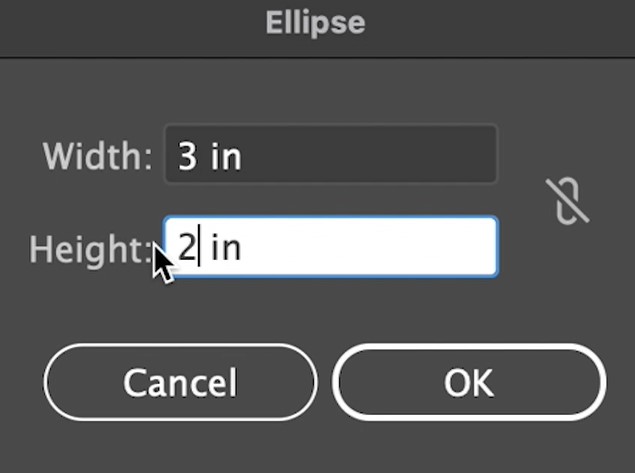Dismiss the dialog with the Cancel button
The width and height of the screenshot is (635, 473).
click(180, 382)
